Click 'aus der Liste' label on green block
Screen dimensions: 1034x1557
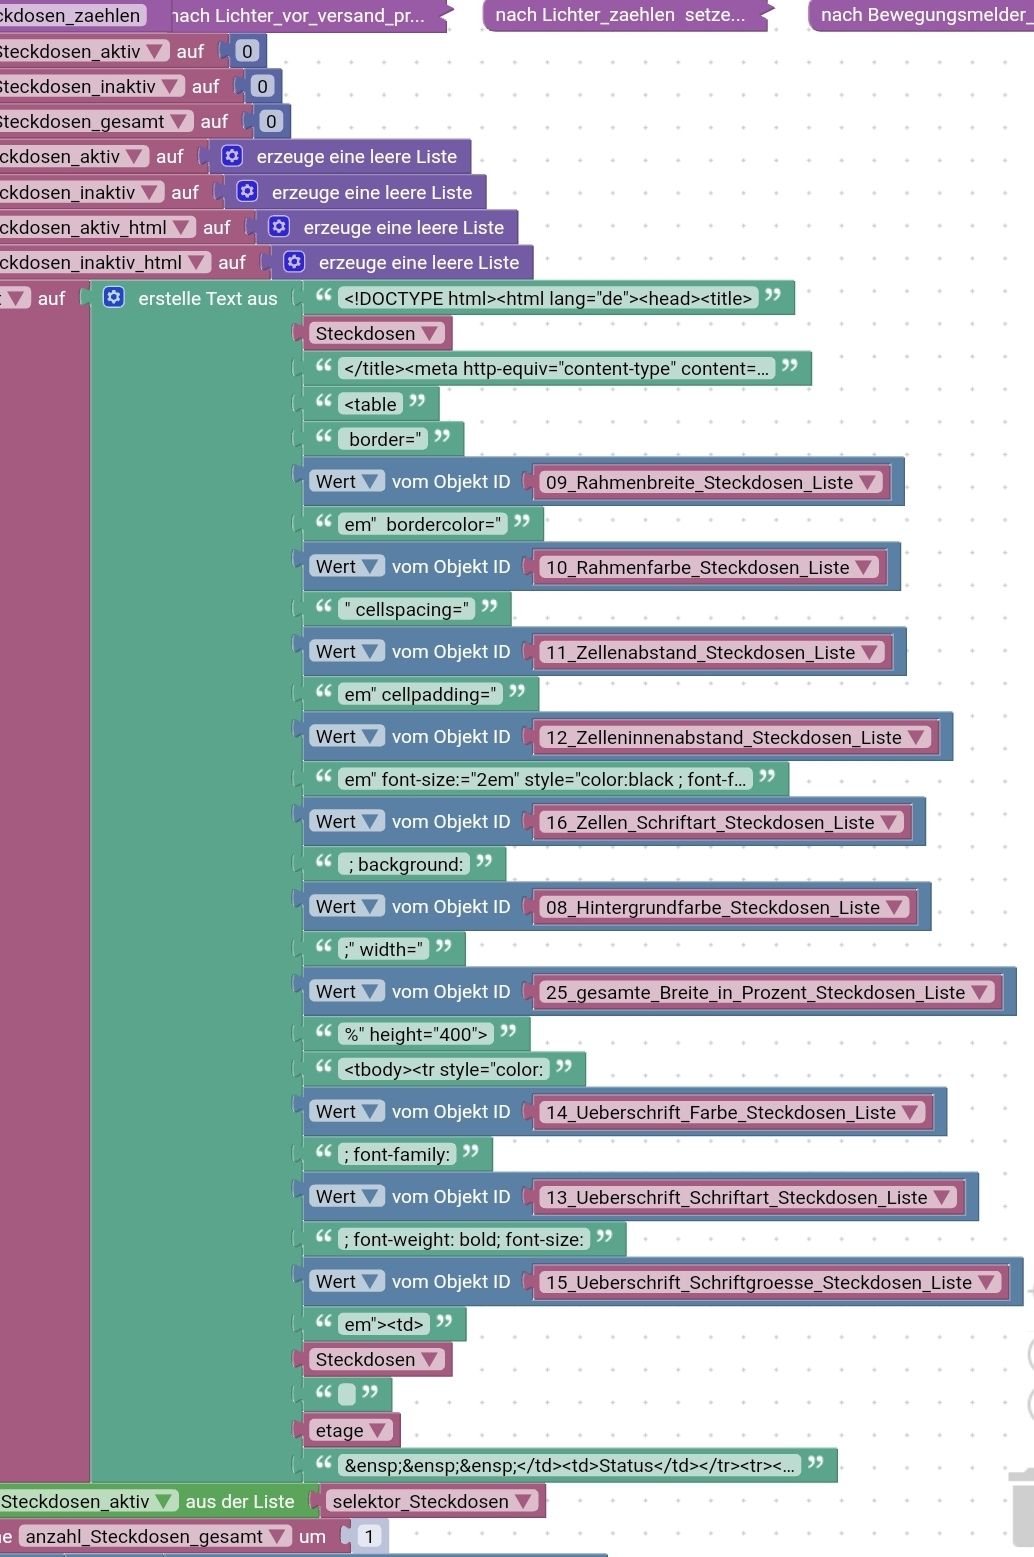(x=240, y=1501)
